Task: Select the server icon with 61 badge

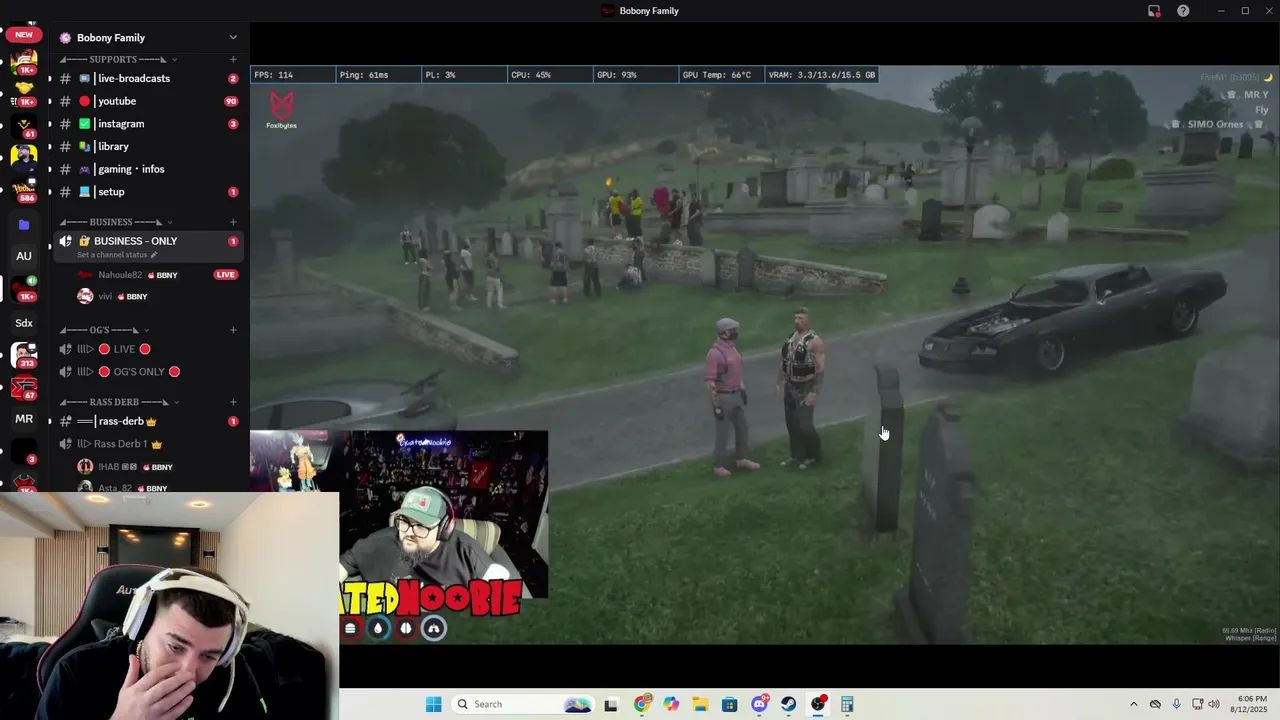Action: 24,124
